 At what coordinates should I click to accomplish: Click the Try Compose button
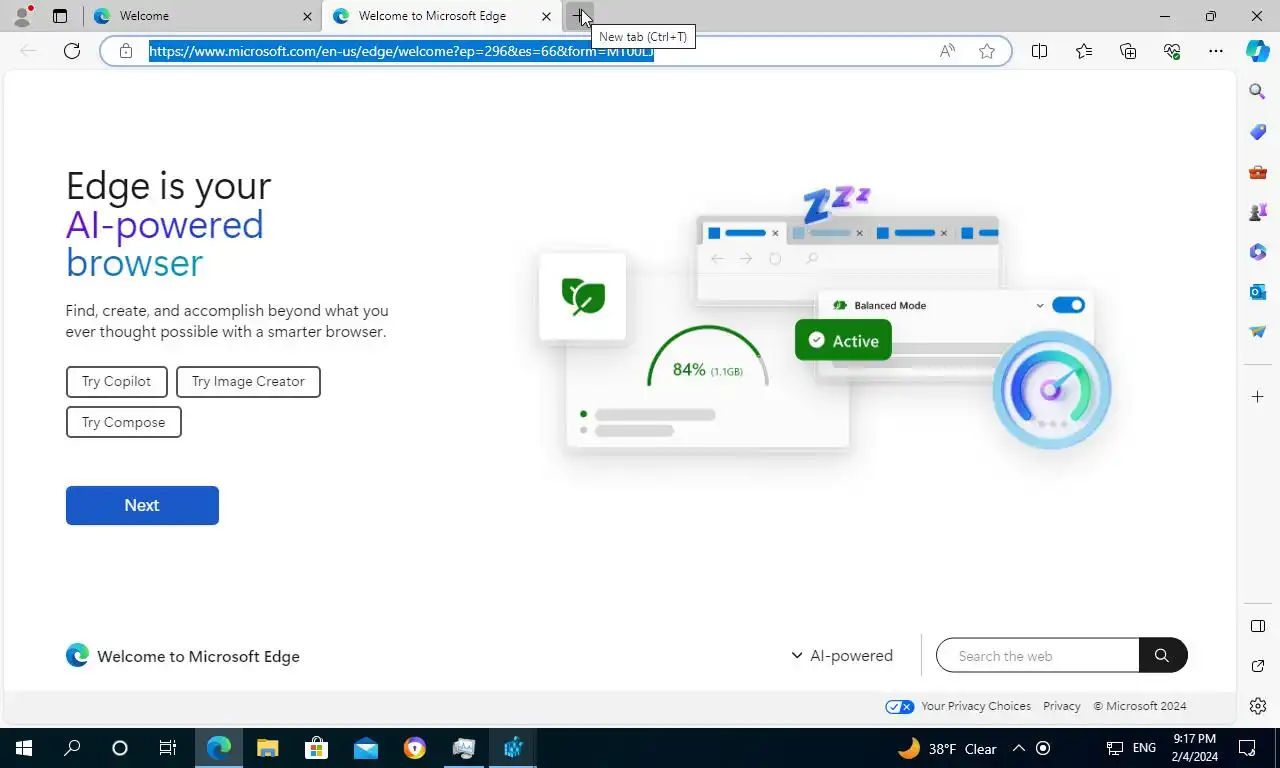pyautogui.click(x=124, y=422)
